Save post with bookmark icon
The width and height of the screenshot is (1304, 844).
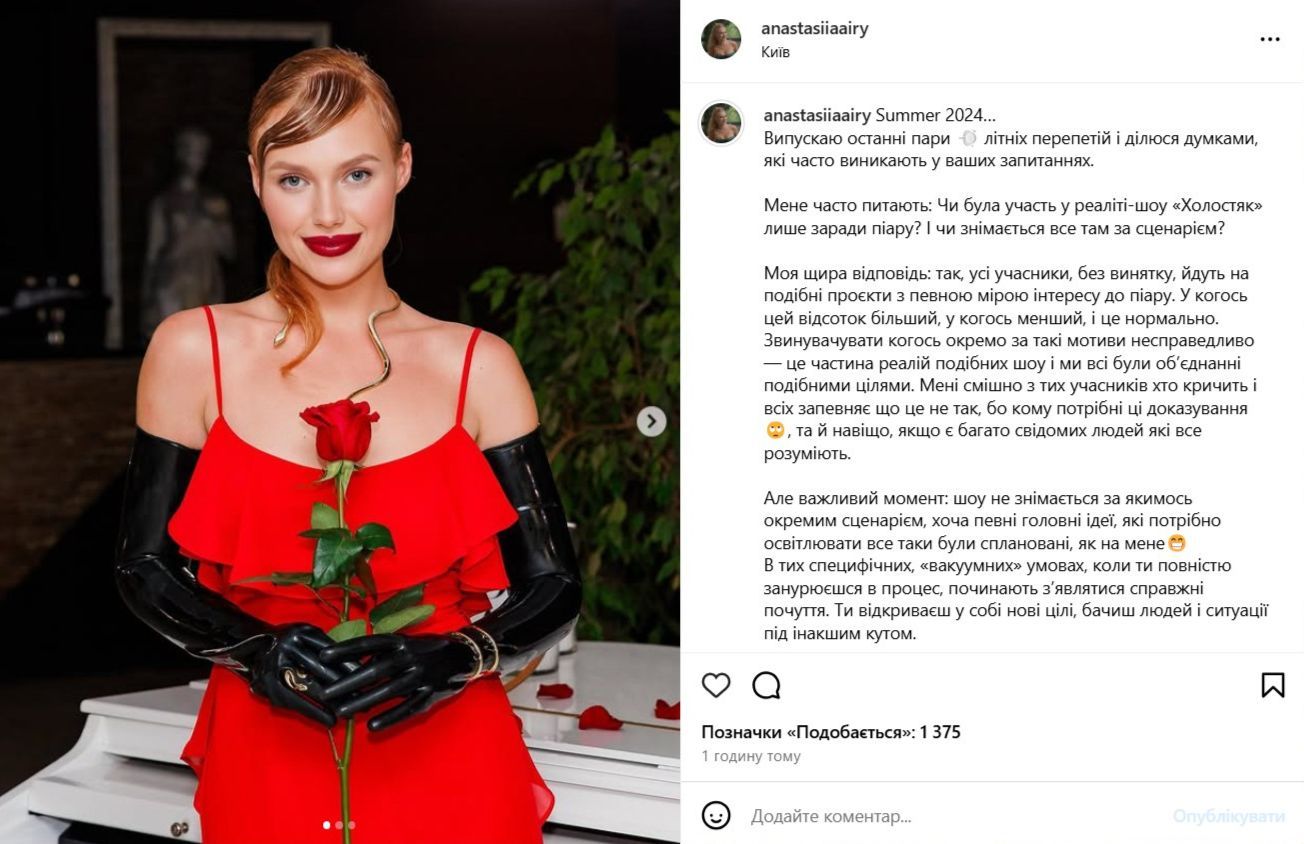[1272, 685]
